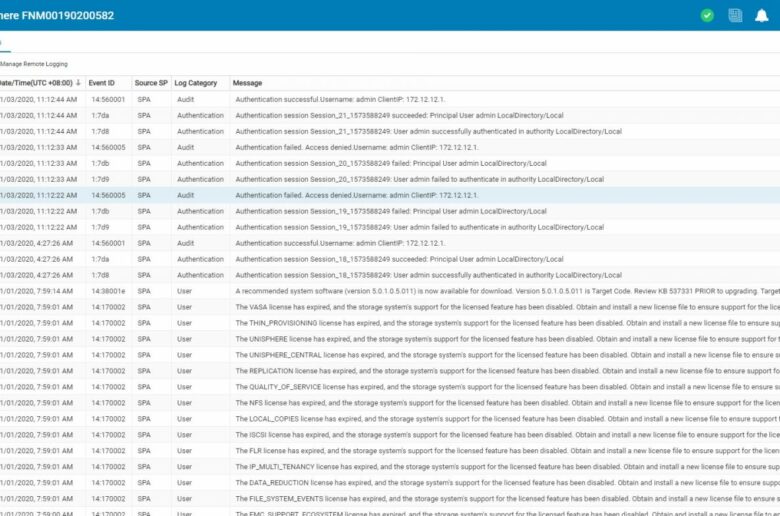Click the green system status checkmark icon
This screenshot has height=516, width=780.
click(707, 15)
